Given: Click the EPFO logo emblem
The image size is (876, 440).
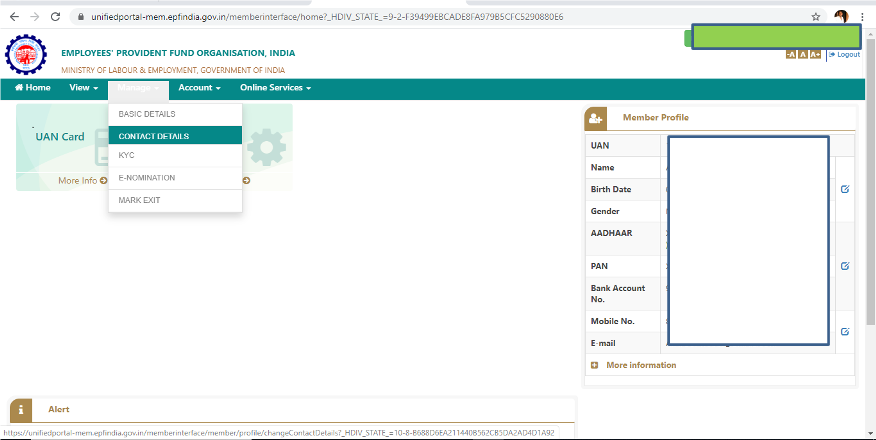Looking at the screenshot, I should [x=26, y=57].
